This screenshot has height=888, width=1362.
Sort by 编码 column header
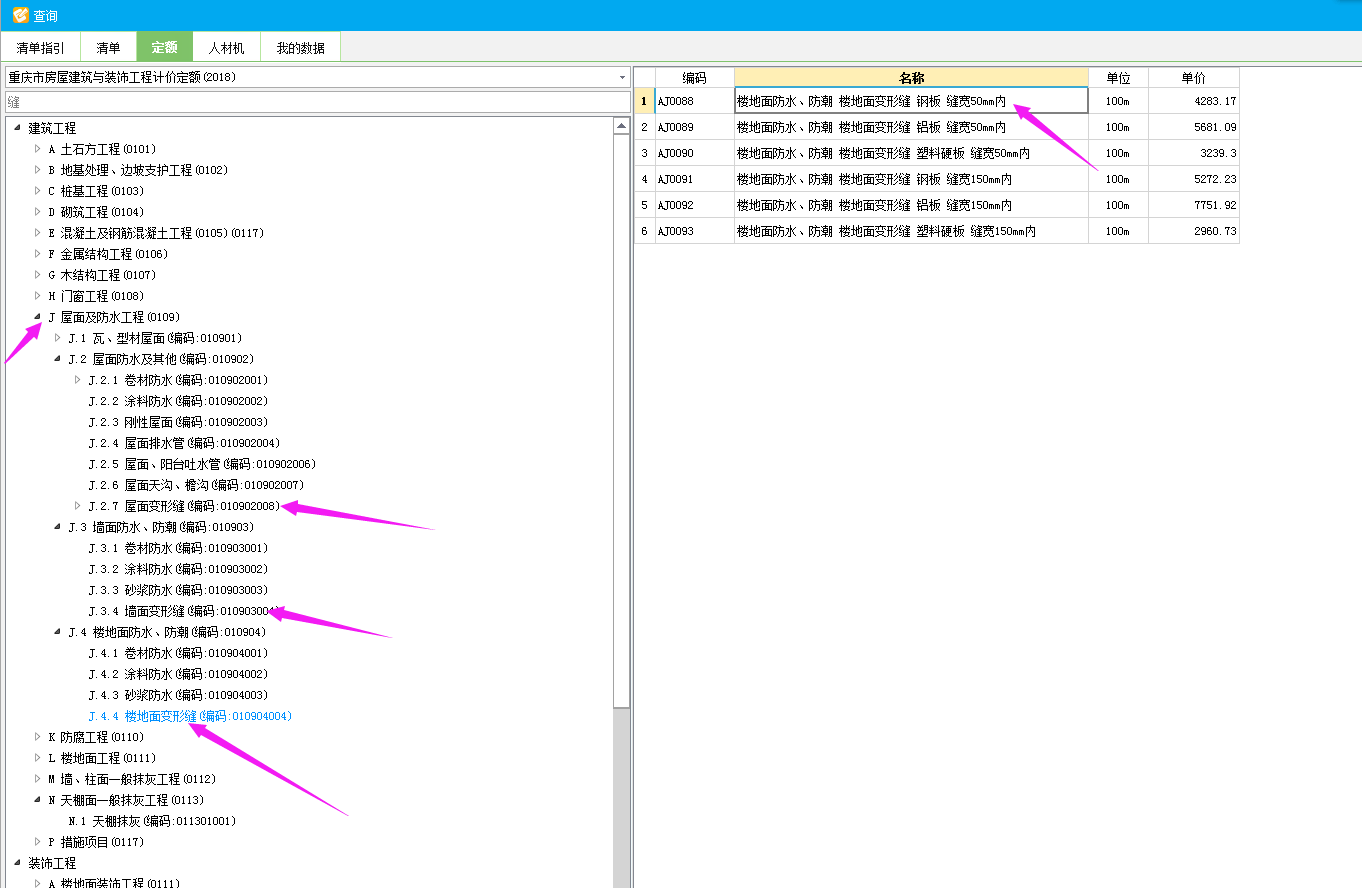click(x=694, y=77)
